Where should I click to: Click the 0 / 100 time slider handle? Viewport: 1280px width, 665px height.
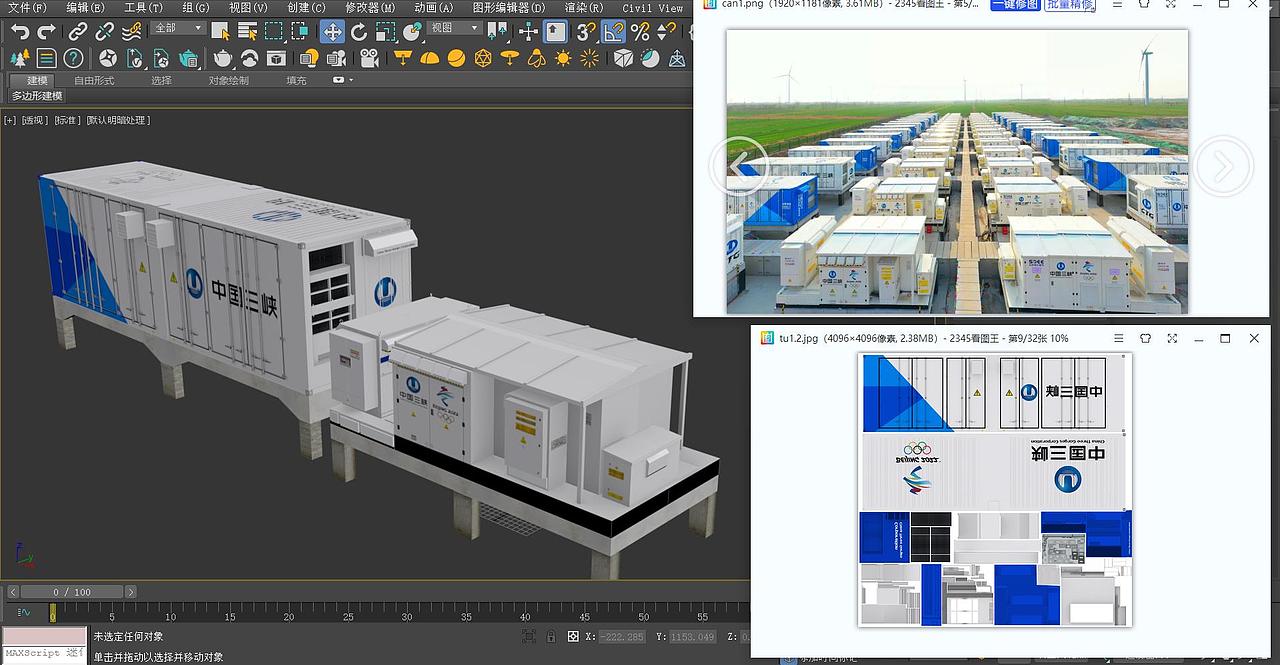[70, 592]
